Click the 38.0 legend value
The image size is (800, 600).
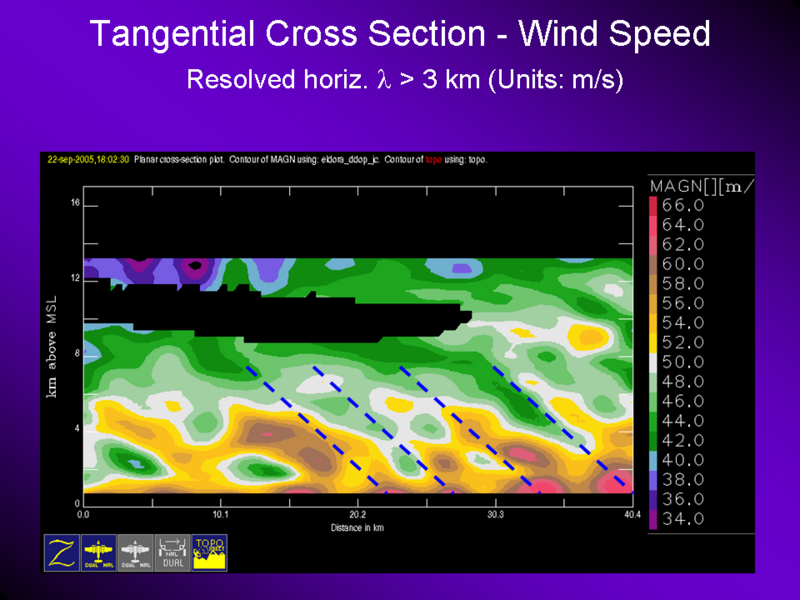click(683, 480)
